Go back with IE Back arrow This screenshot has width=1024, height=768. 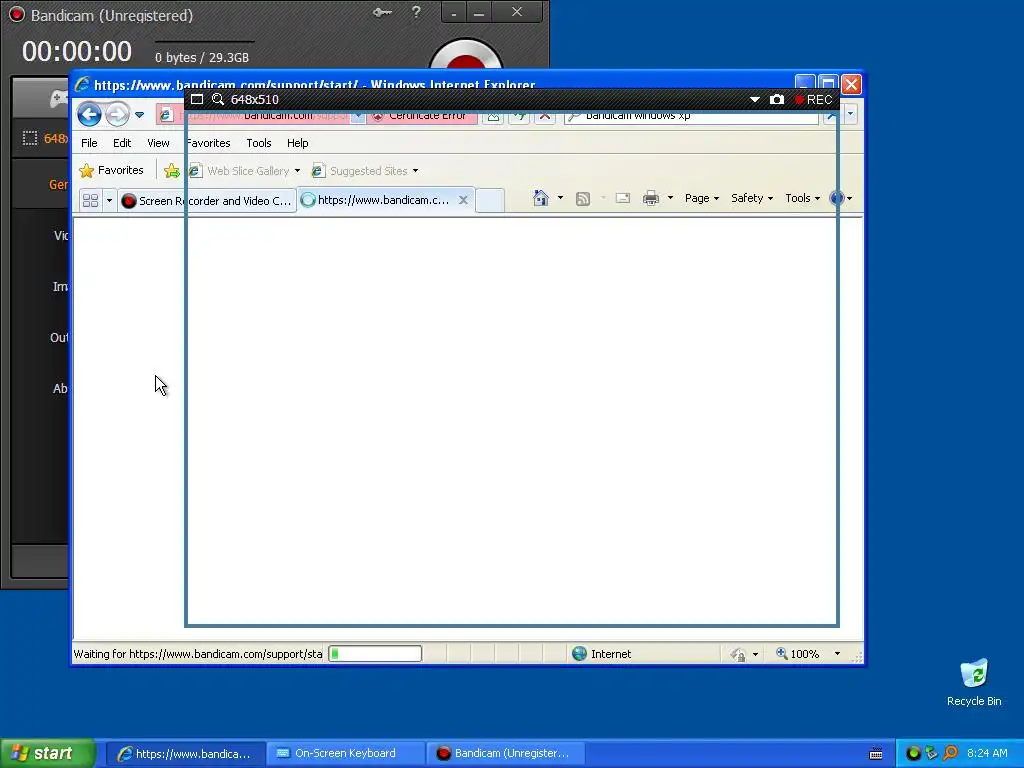(89, 114)
